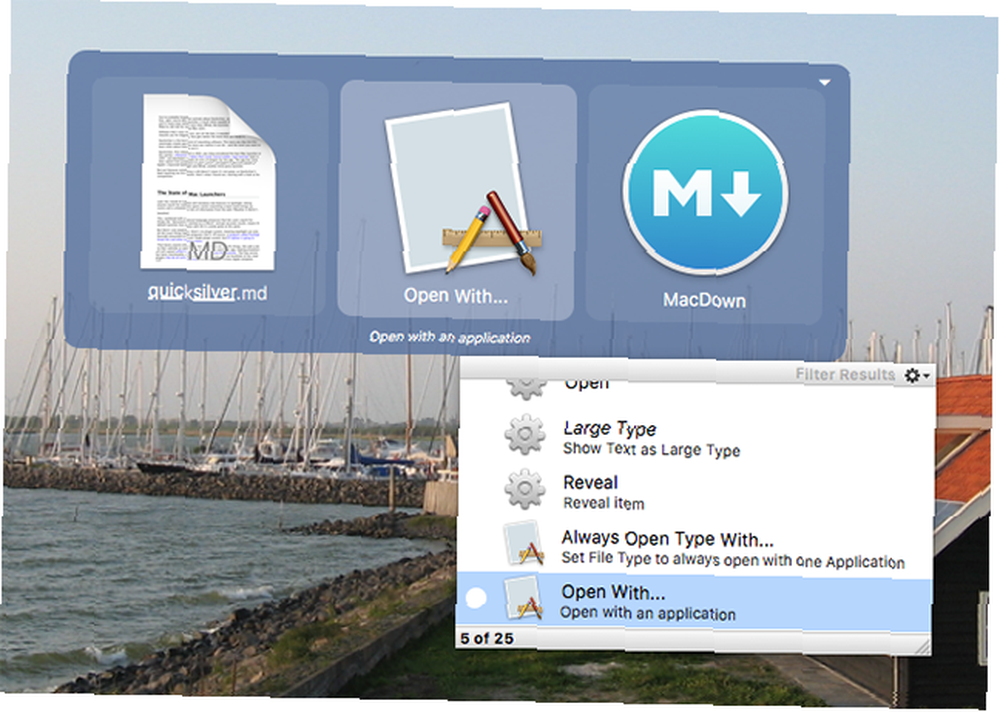Choose the MacDown application icon

tap(705, 193)
